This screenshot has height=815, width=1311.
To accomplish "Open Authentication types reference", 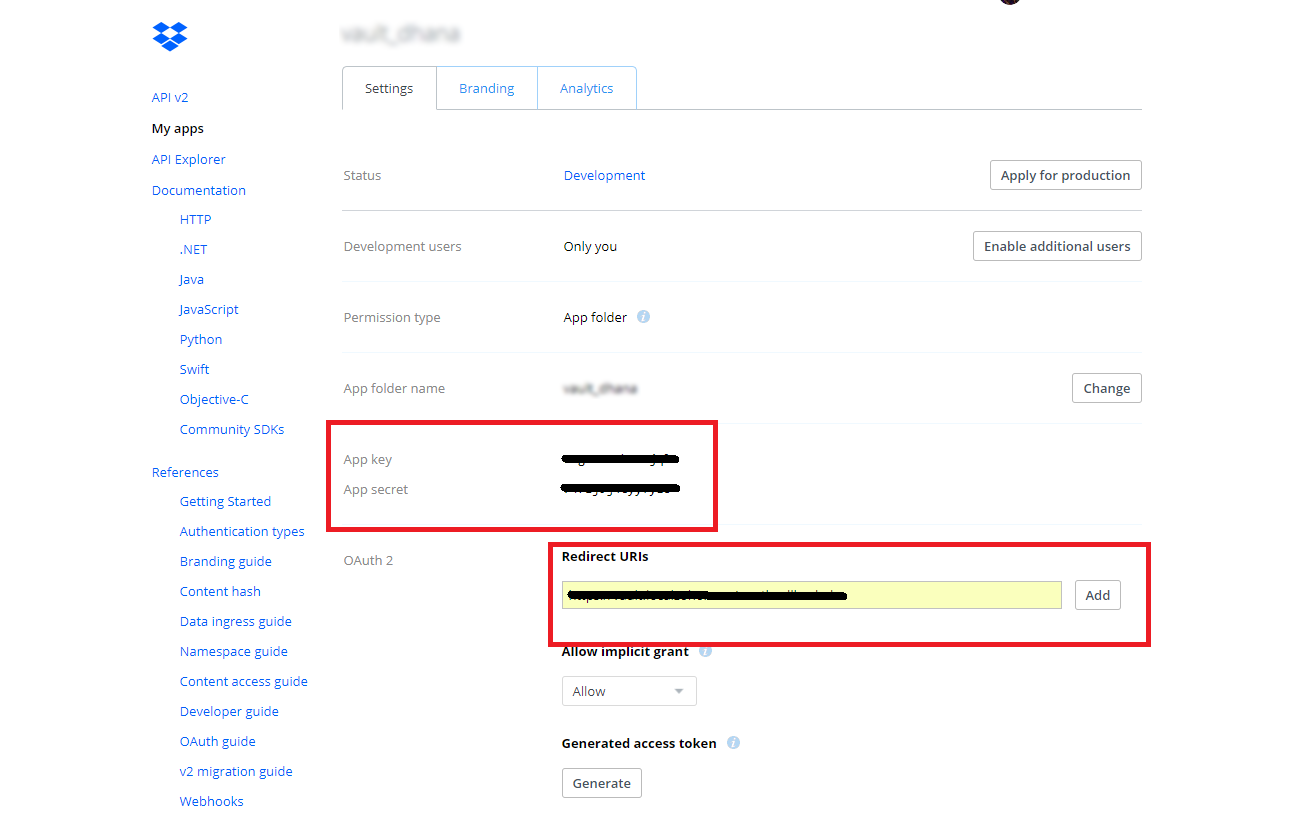I will click(242, 531).
